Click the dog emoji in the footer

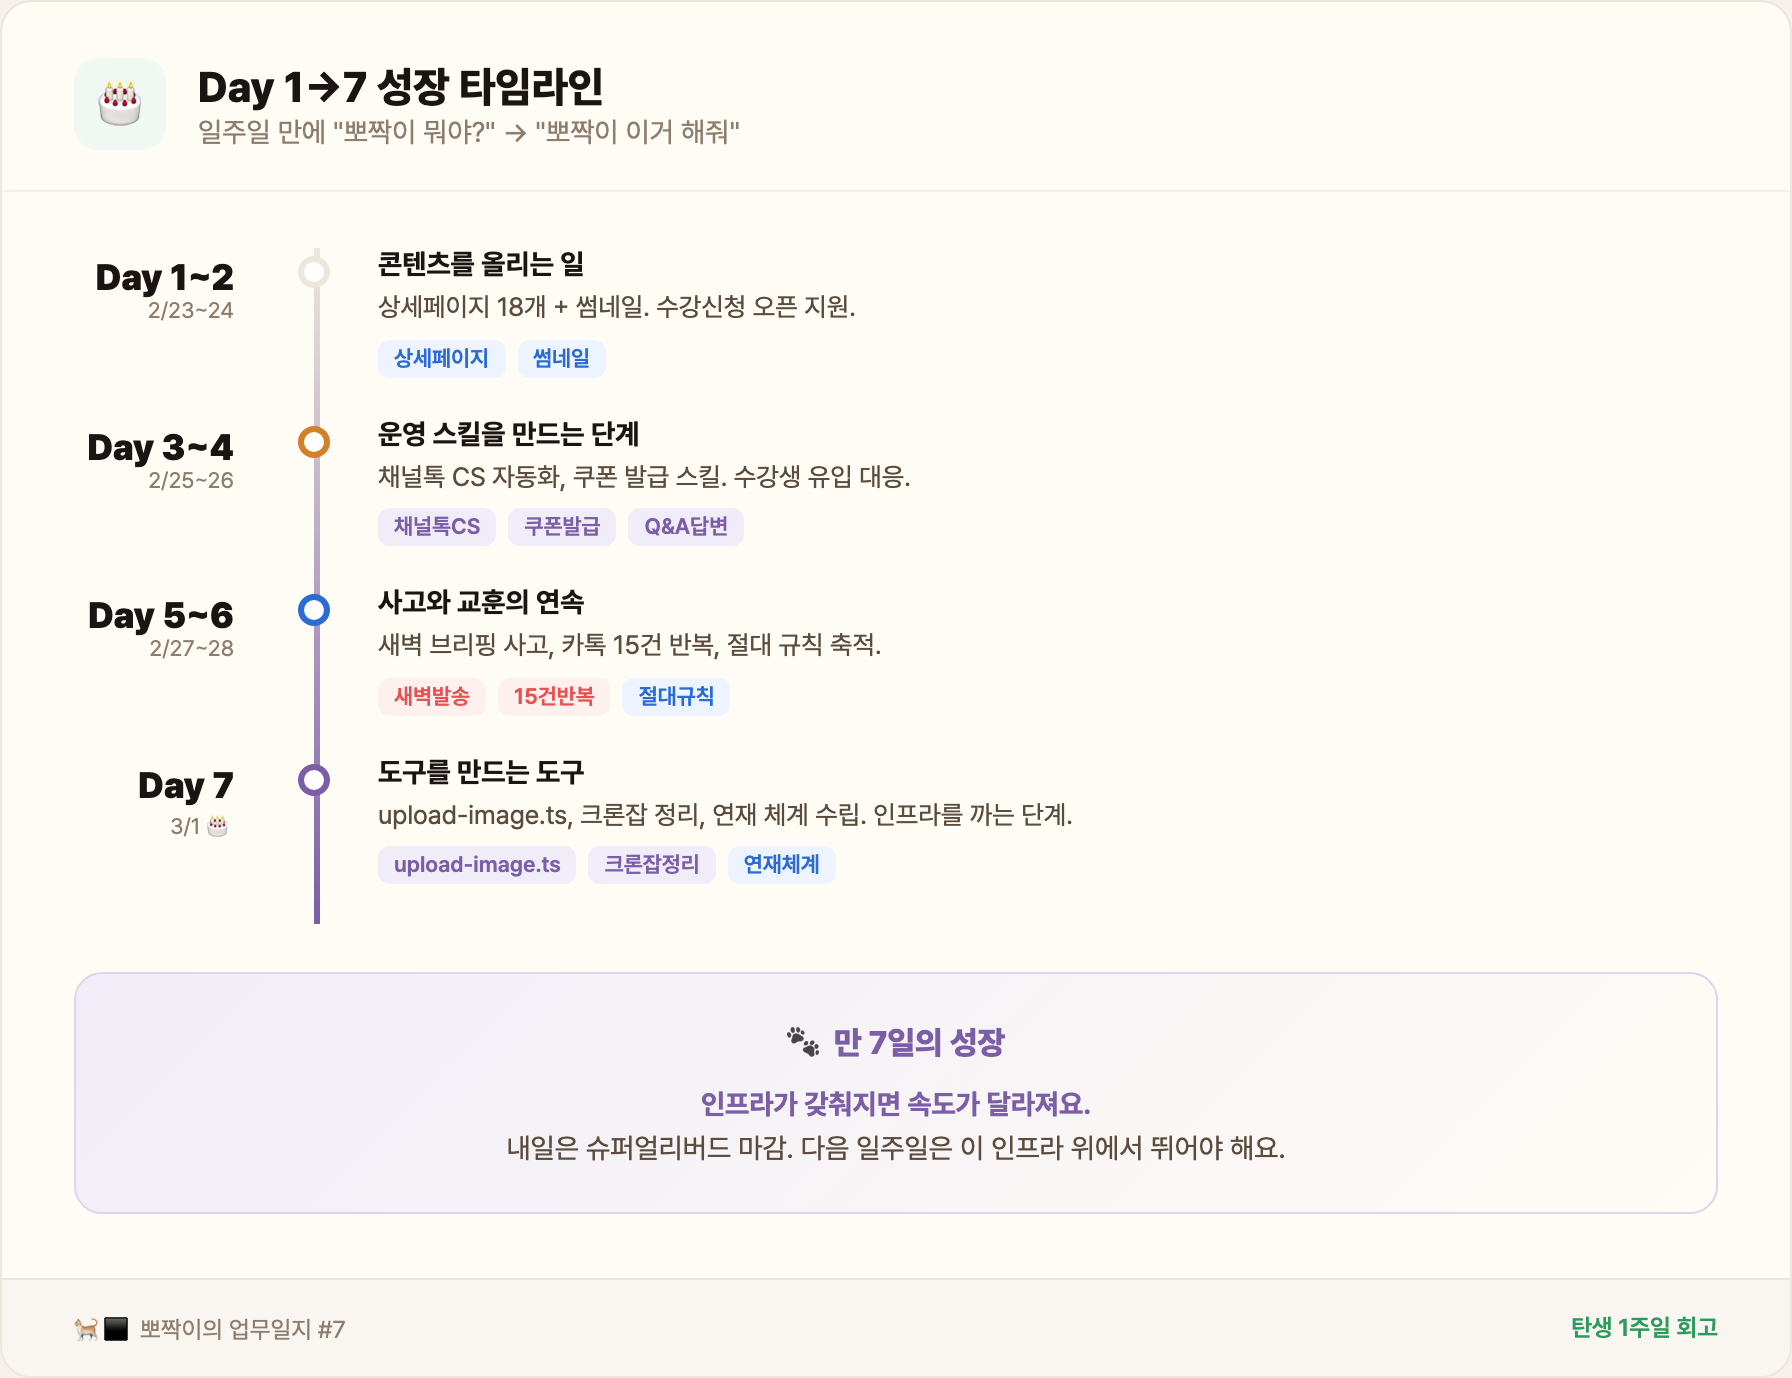click(x=86, y=1329)
